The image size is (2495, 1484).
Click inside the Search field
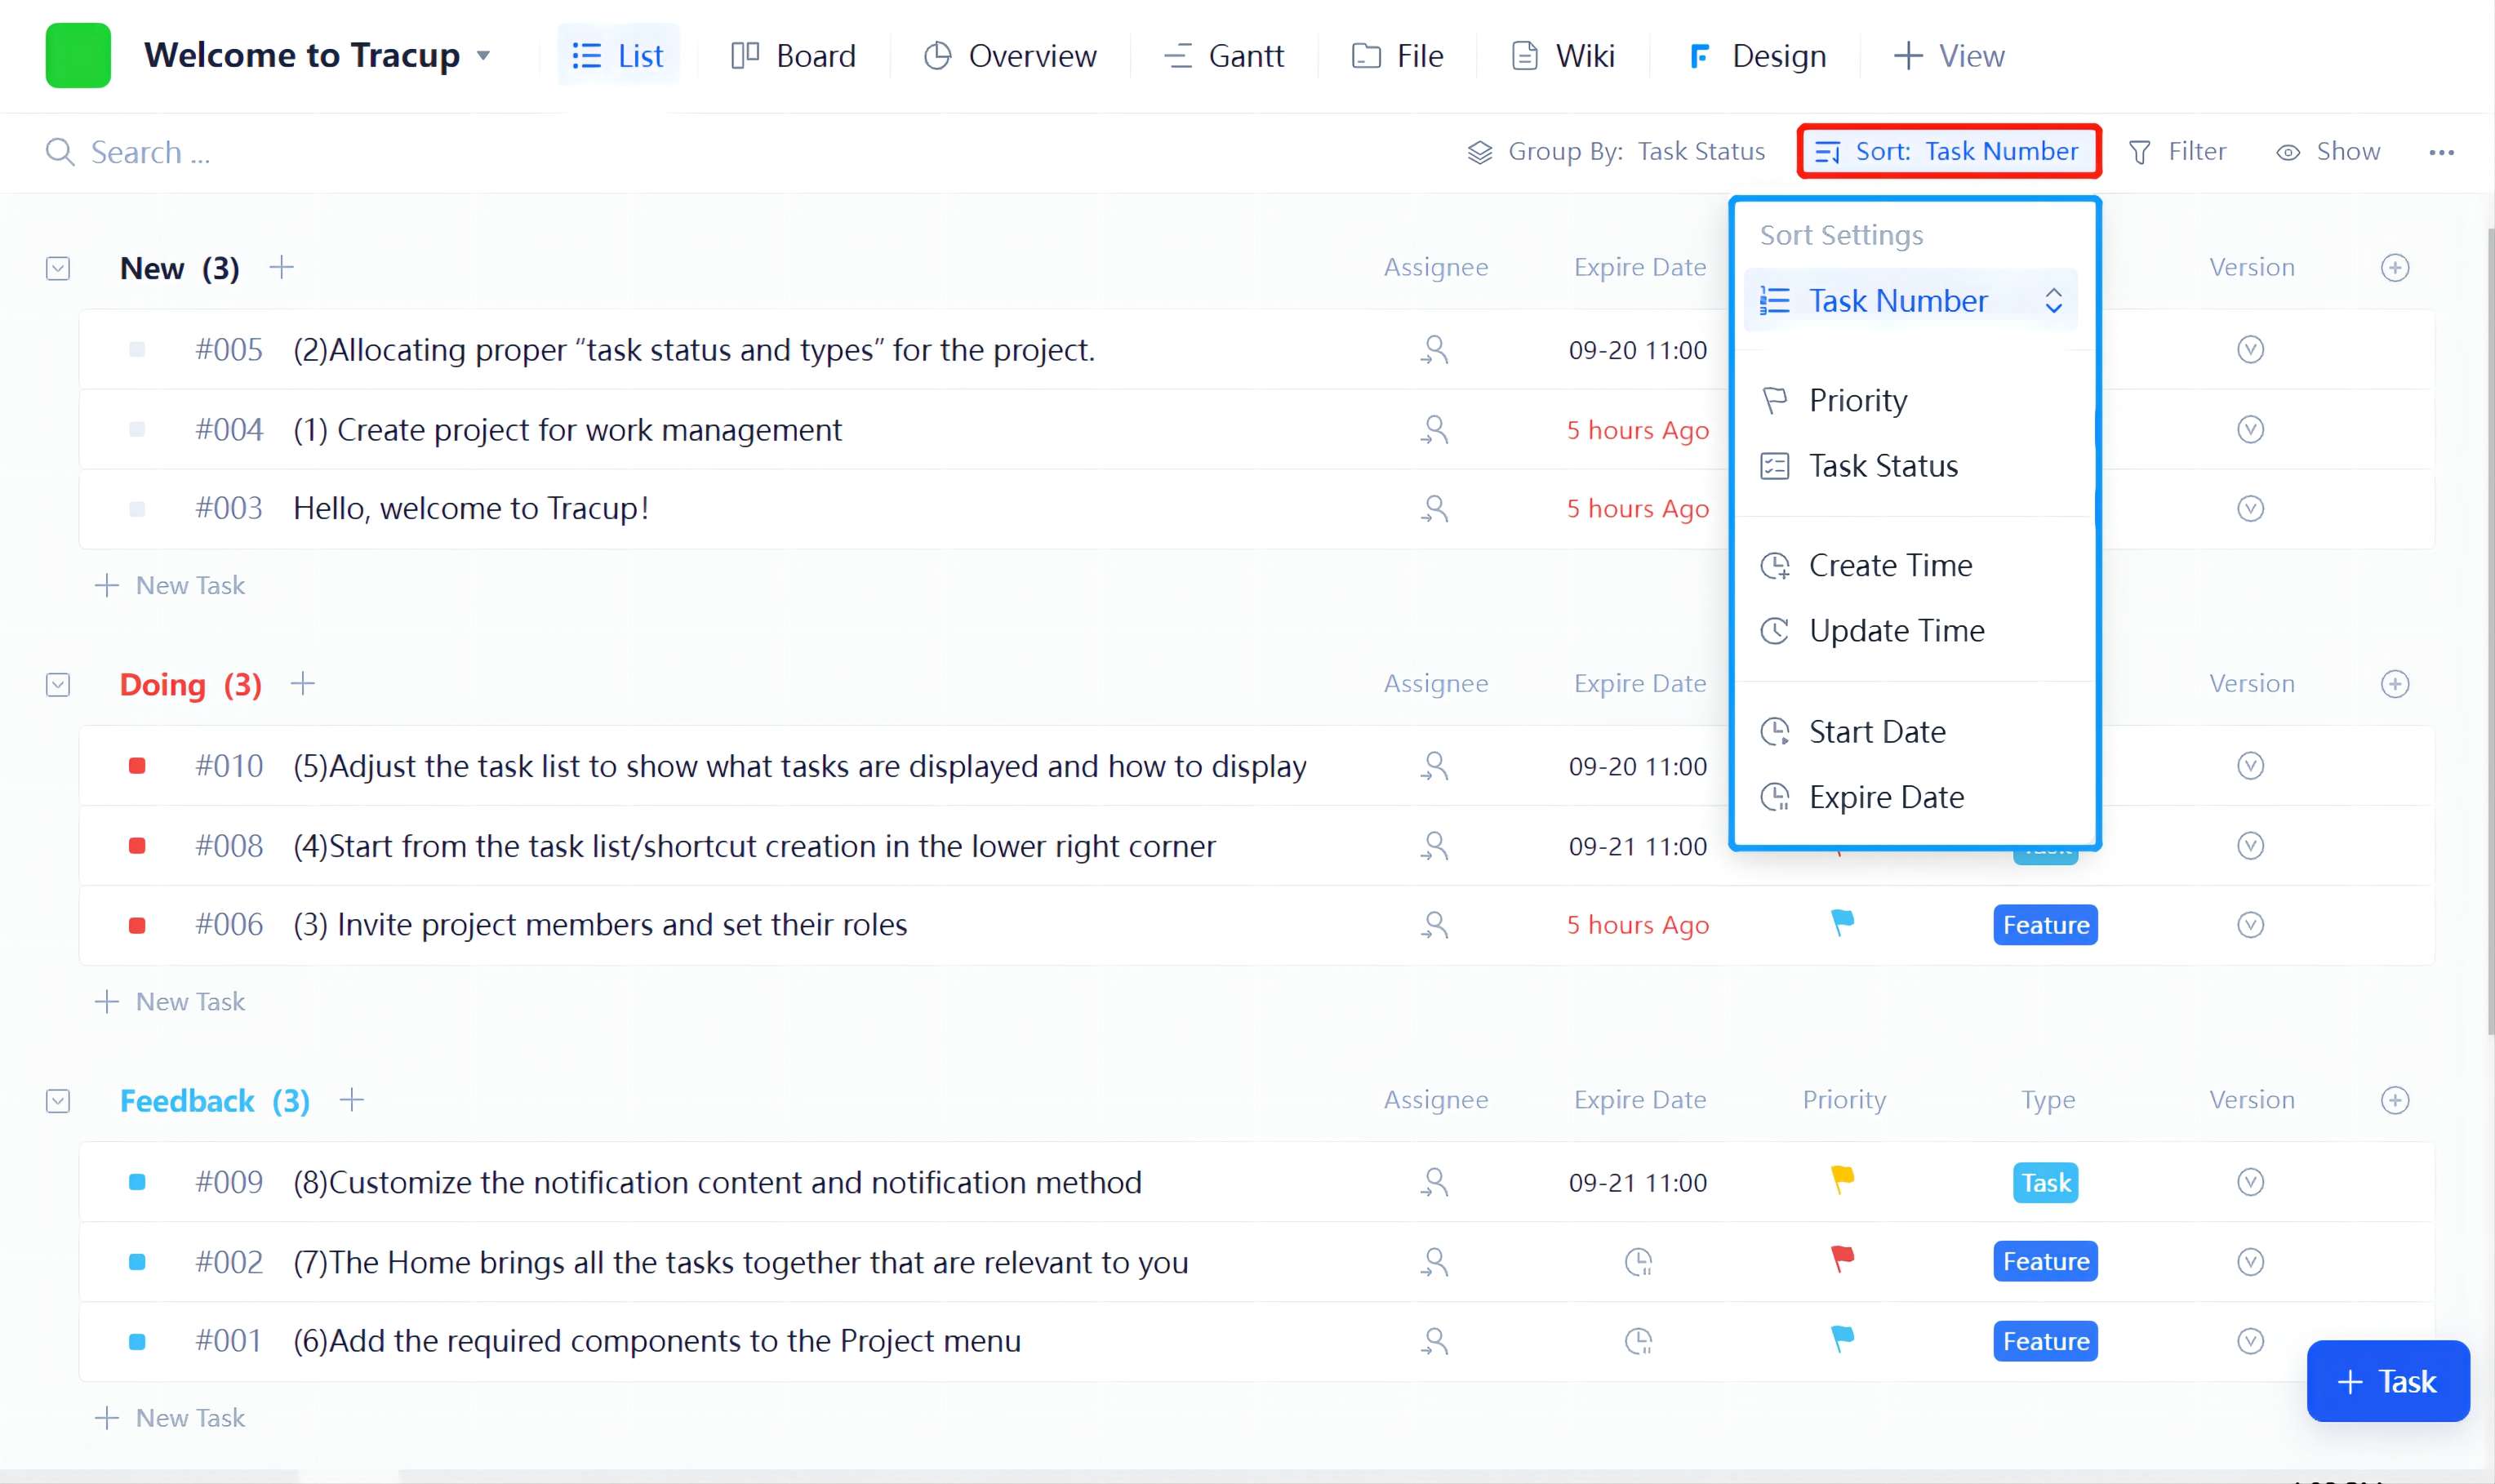[150, 152]
